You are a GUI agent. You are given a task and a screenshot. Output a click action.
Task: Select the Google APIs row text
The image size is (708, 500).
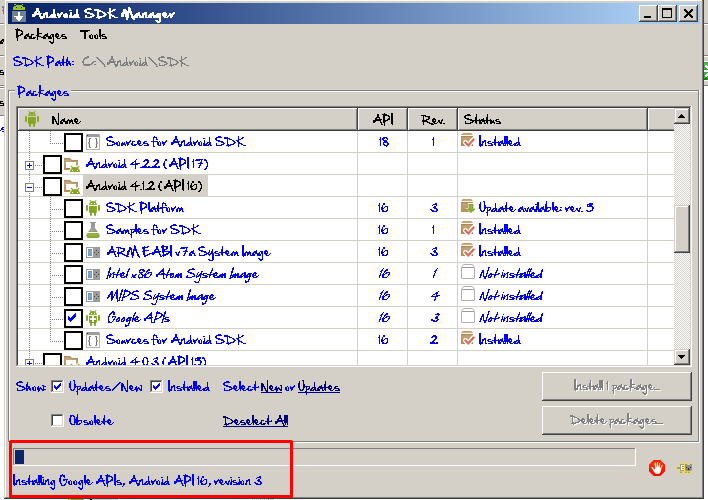138,318
